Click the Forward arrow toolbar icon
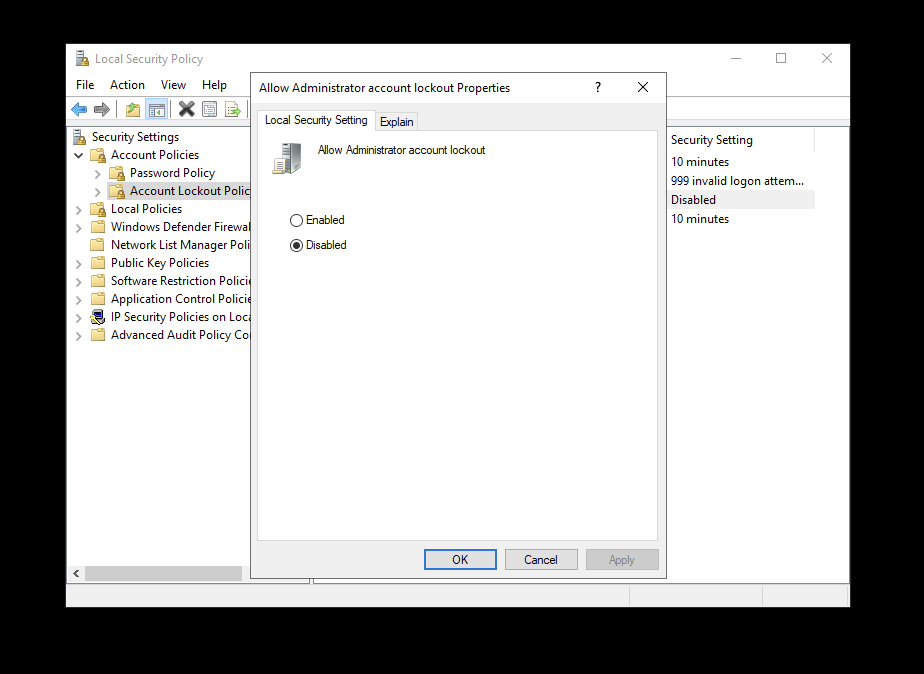The width and height of the screenshot is (924, 674). click(x=101, y=110)
